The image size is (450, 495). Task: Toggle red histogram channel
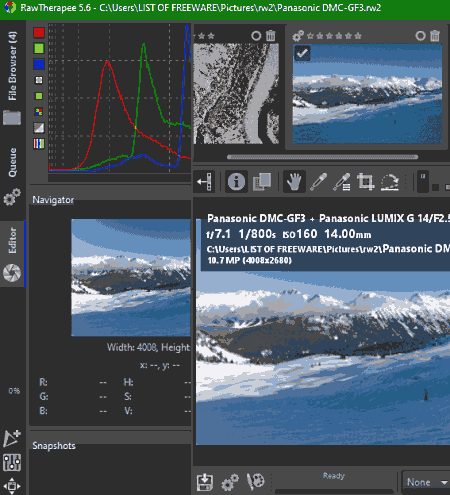[39, 32]
